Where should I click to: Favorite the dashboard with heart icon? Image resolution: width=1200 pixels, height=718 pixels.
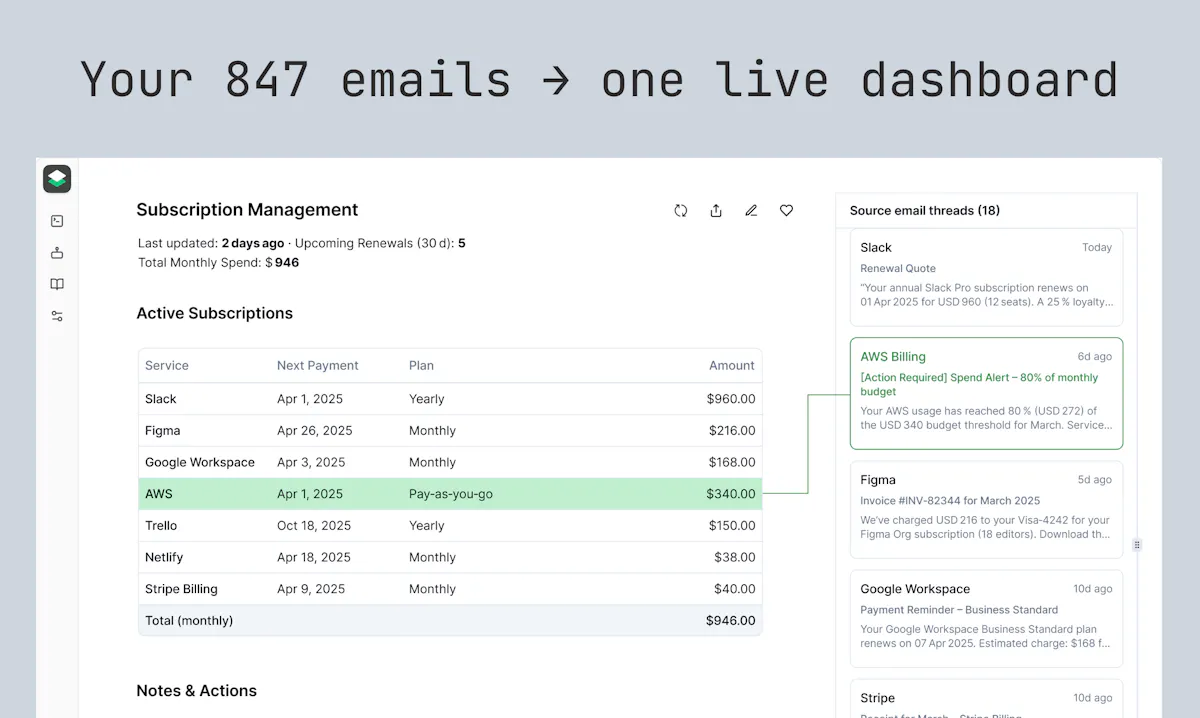point(786,210)
